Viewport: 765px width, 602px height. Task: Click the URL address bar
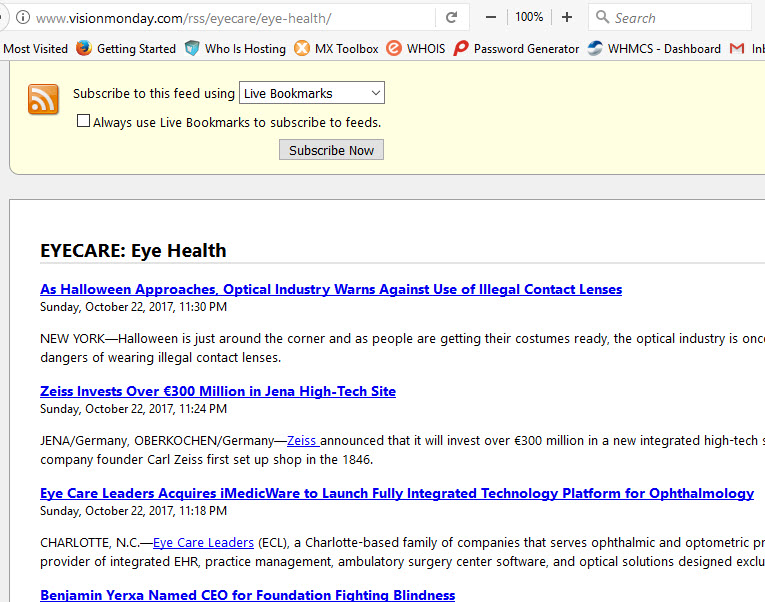tap(234, 18)
